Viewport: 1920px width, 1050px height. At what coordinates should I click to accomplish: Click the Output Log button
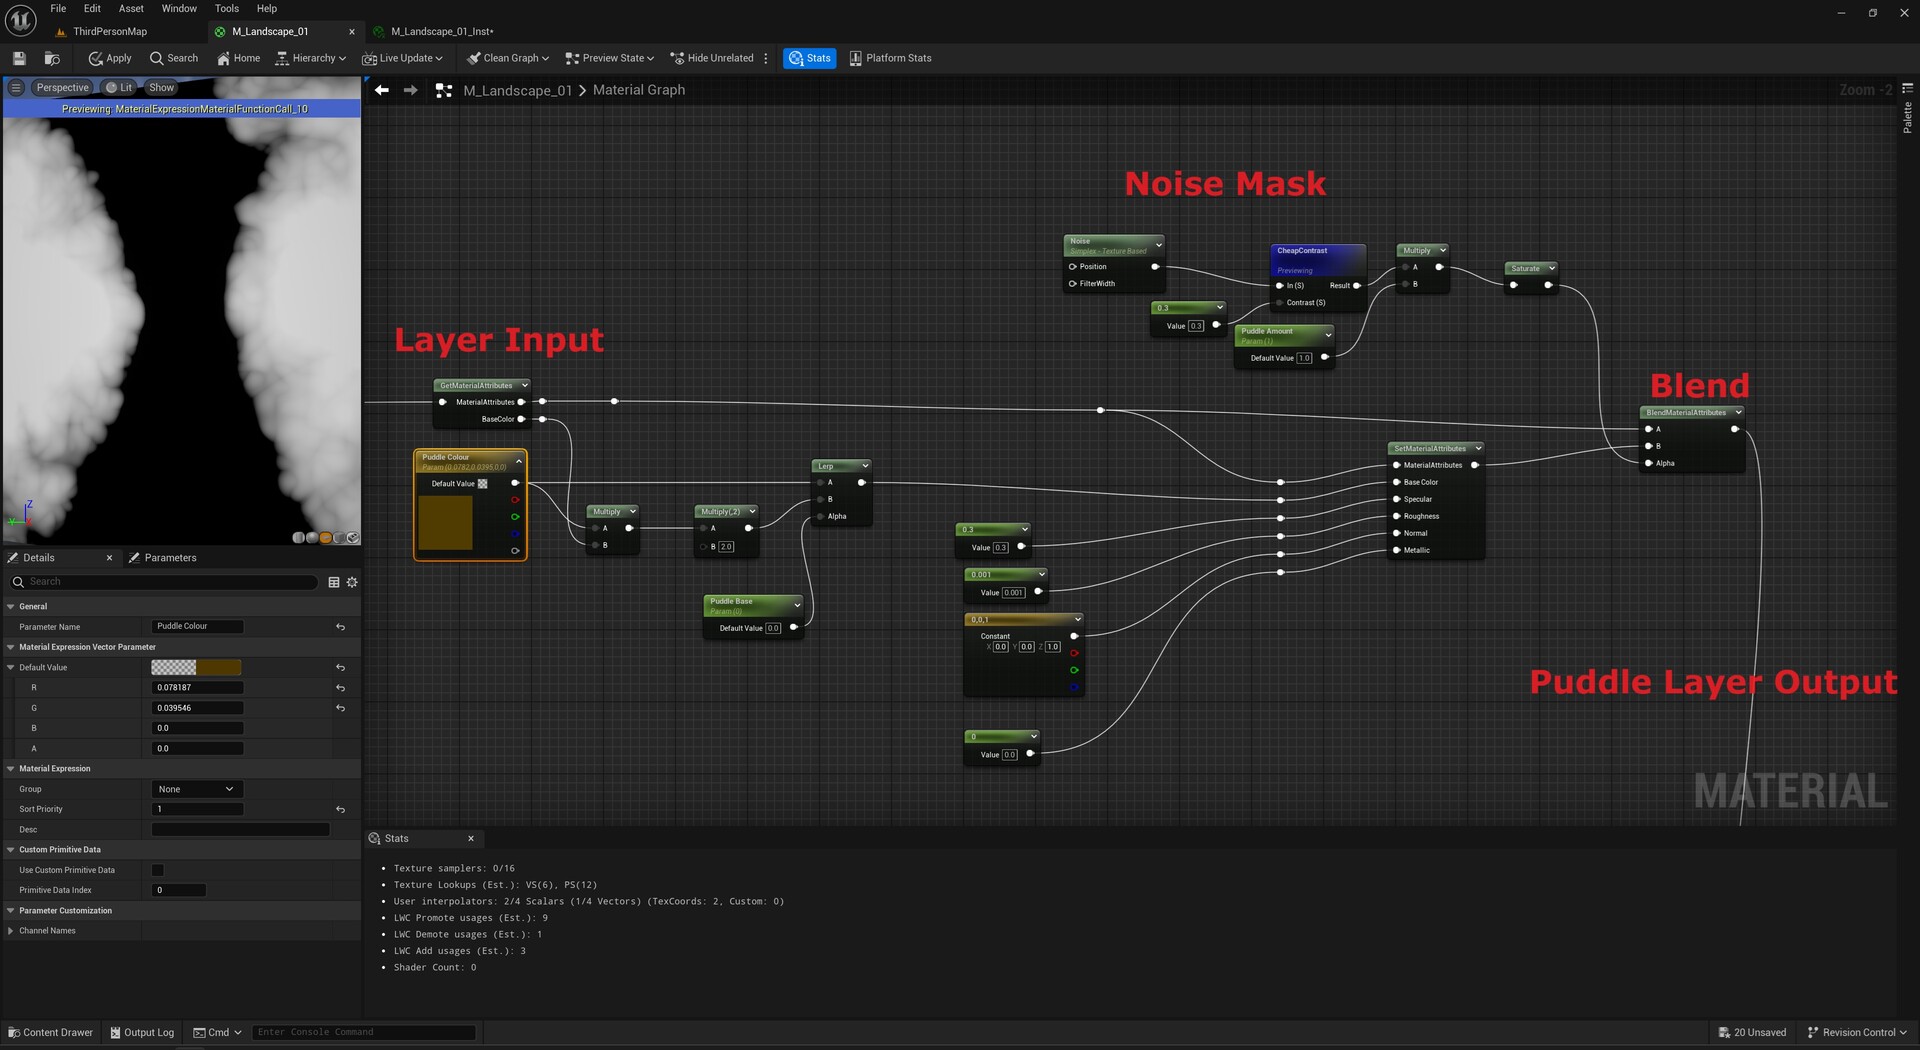(x=142, y=1032)
